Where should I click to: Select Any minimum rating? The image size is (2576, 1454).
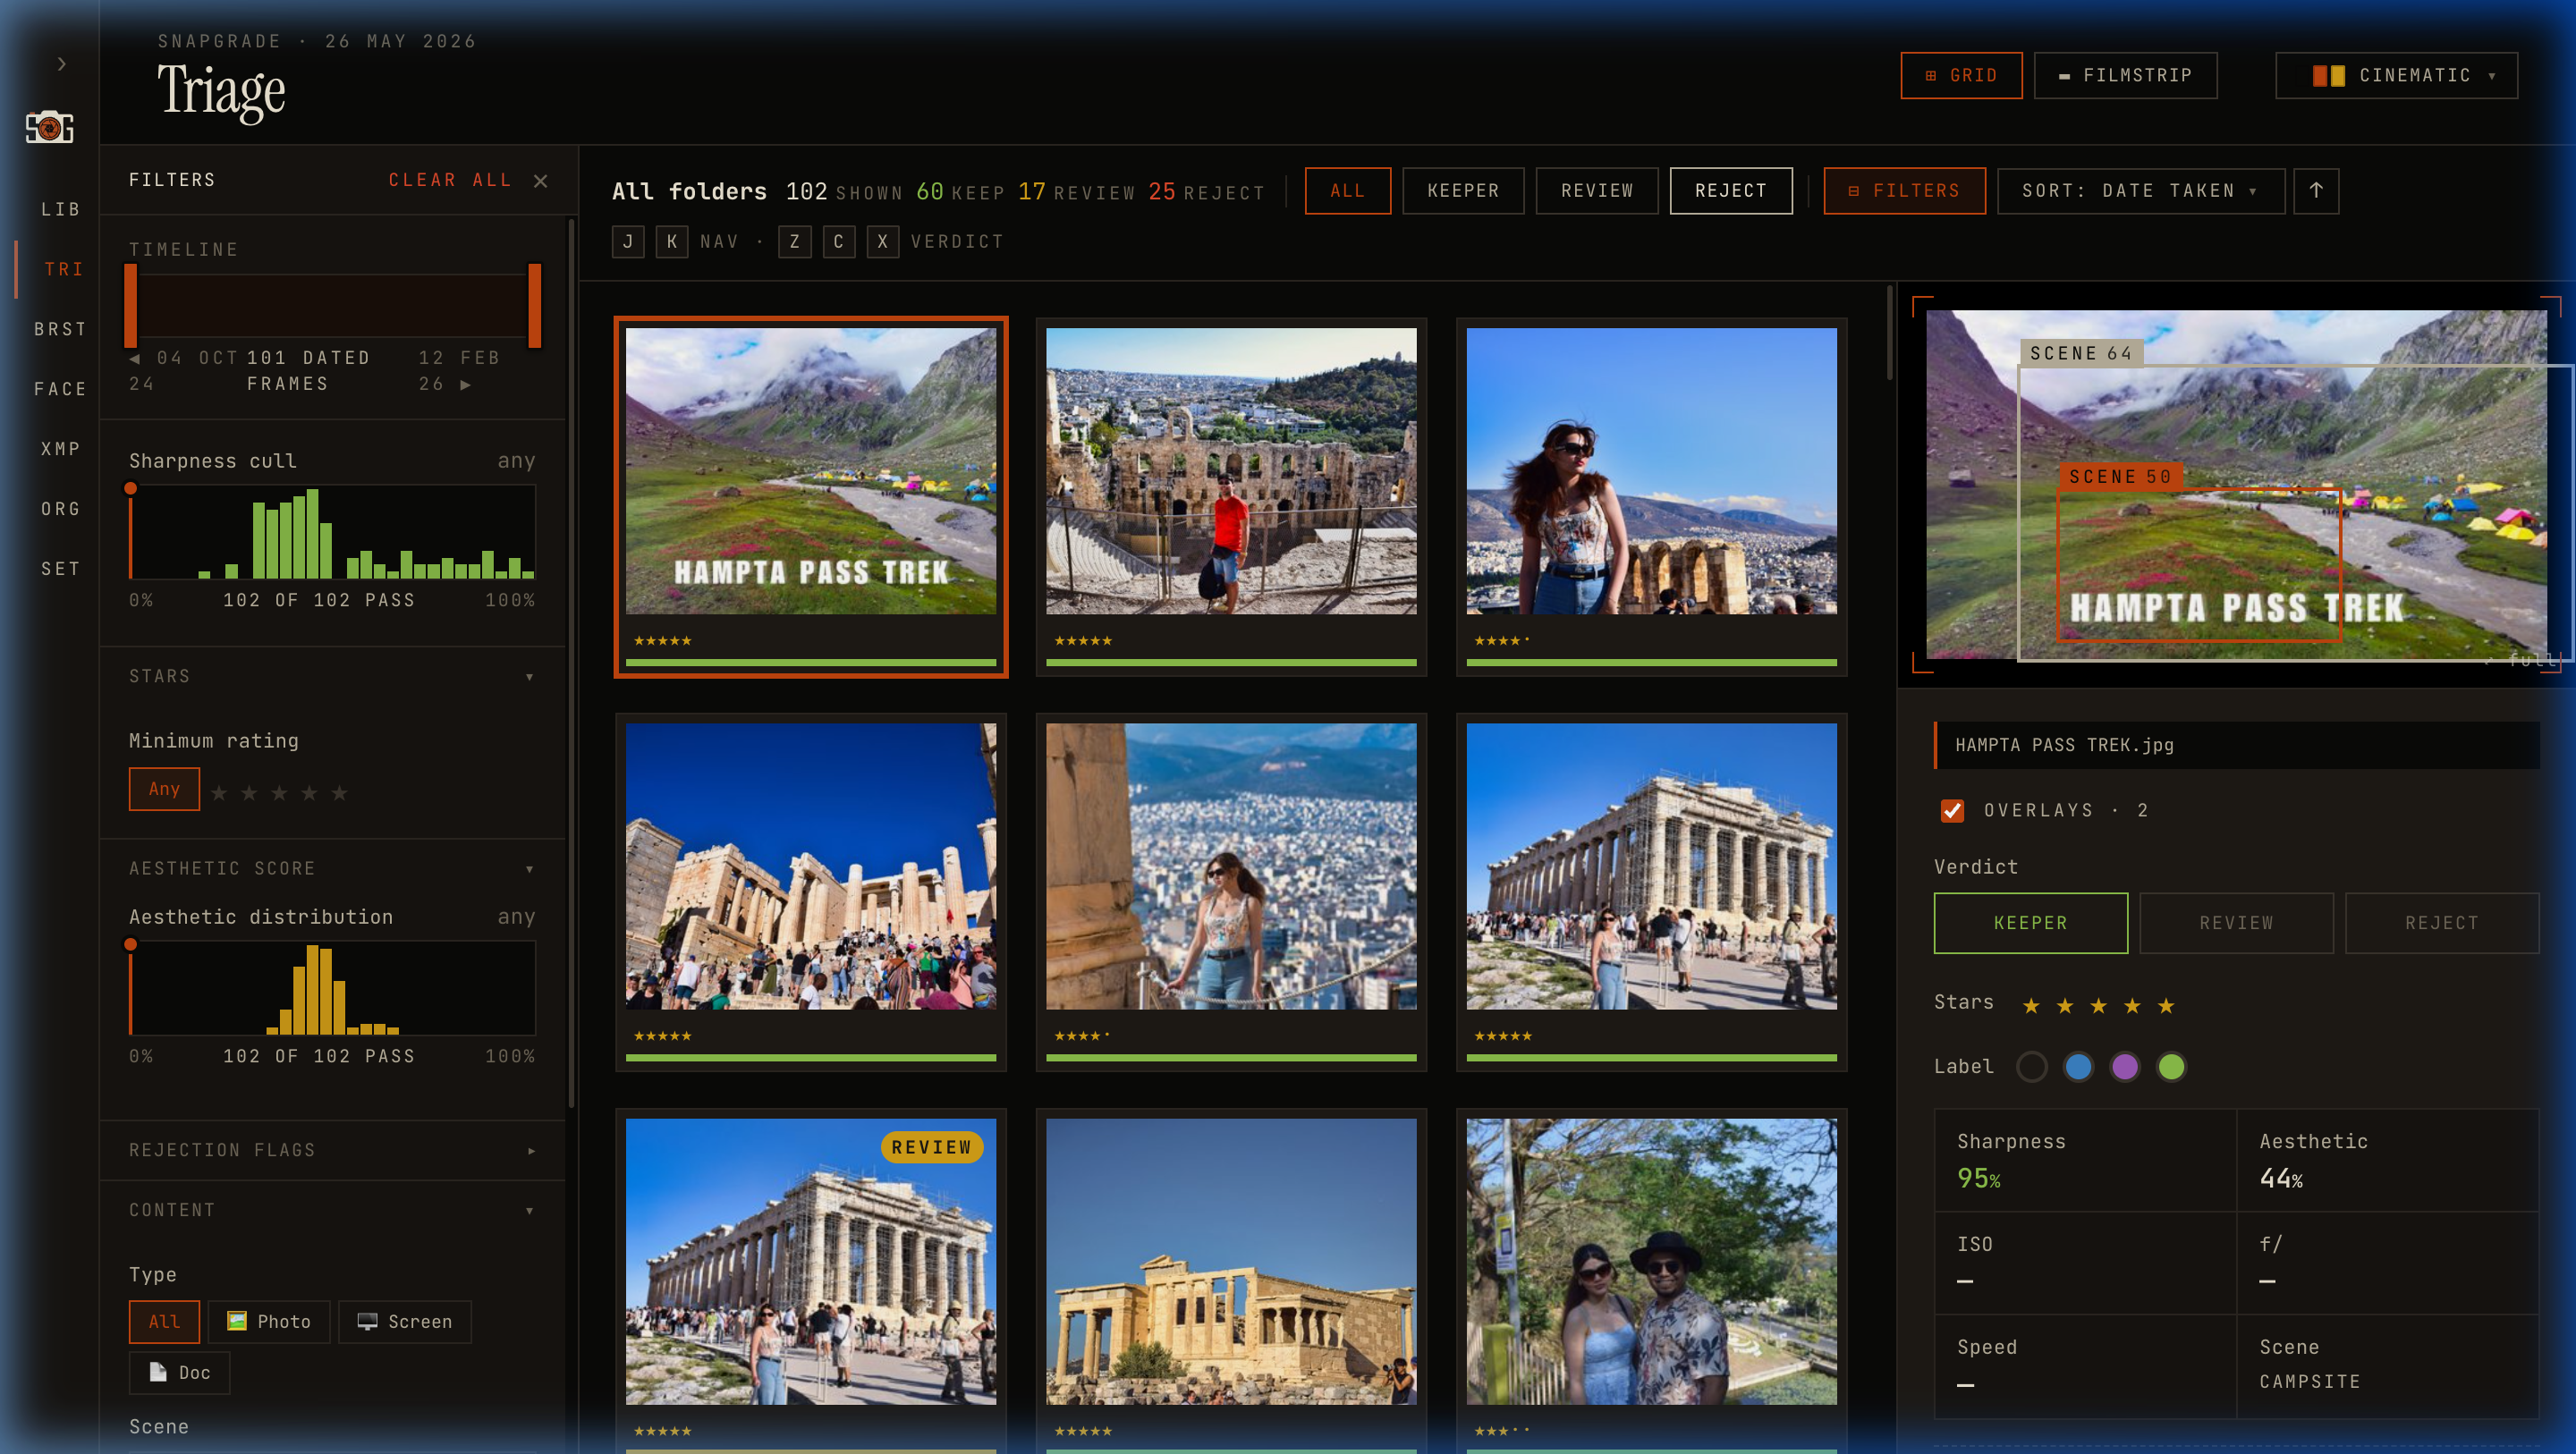(x=164, y=789)
